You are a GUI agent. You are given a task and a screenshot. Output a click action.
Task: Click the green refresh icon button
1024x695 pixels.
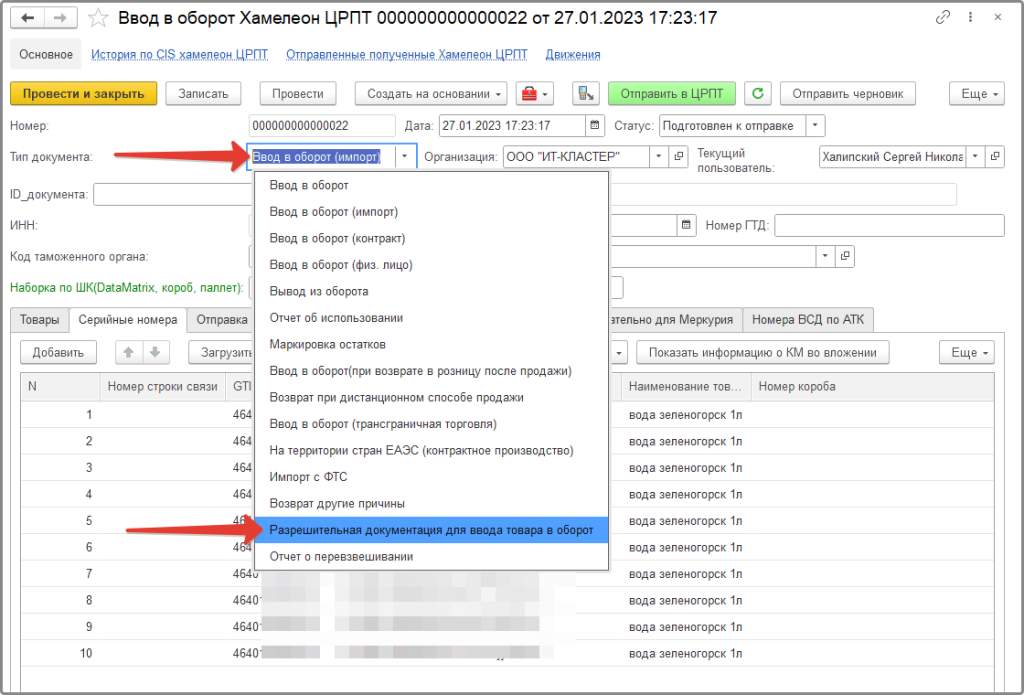(758, 93)
